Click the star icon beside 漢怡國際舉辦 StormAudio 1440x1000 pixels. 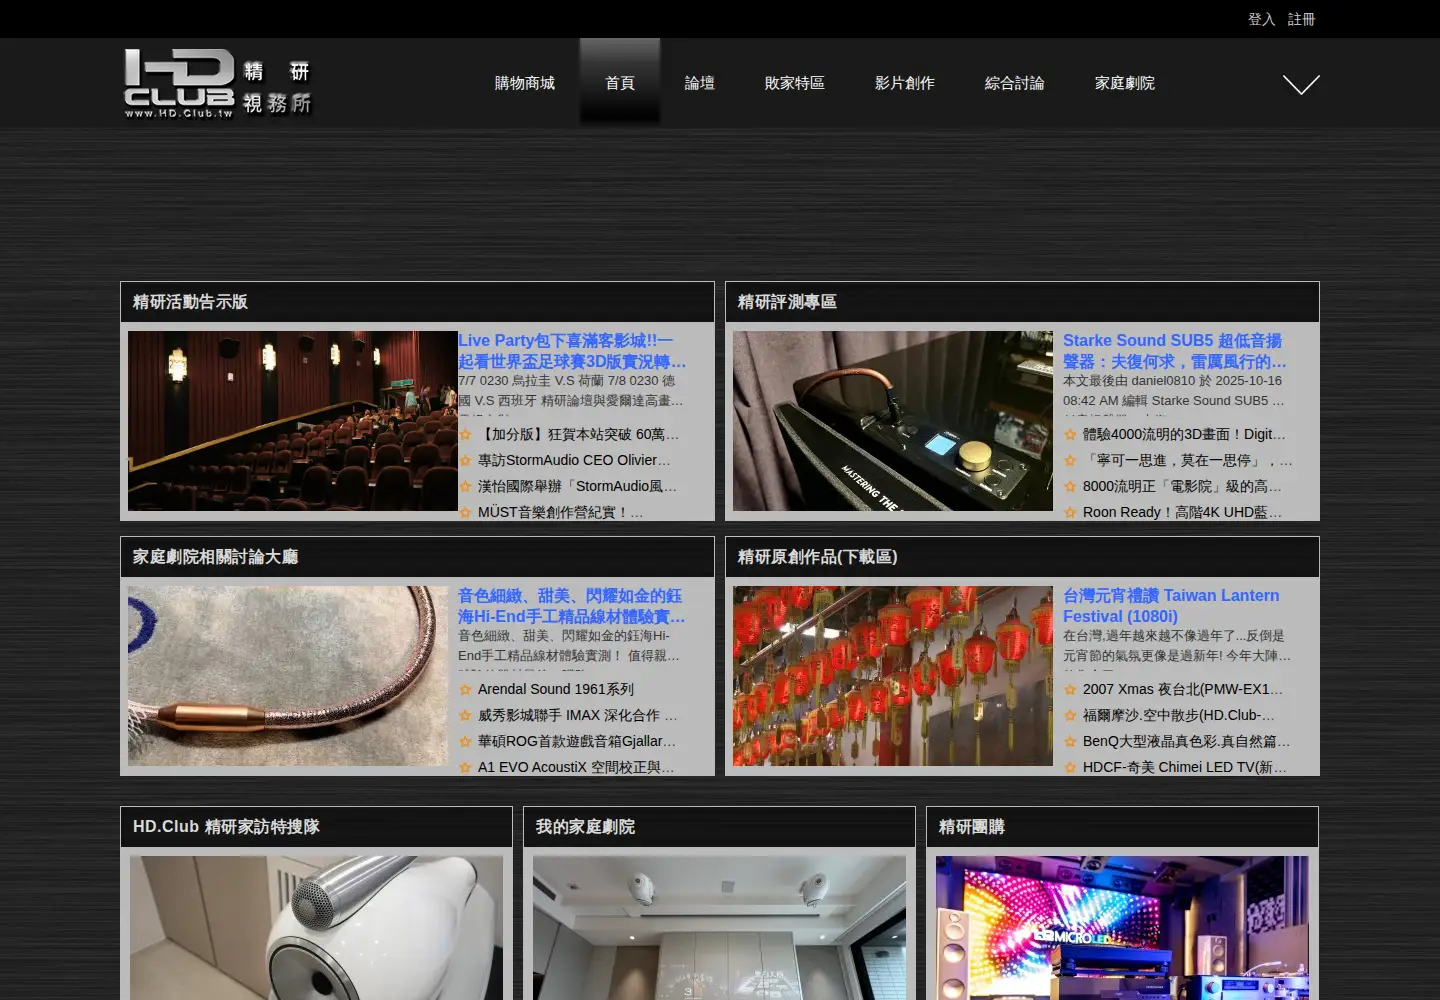465,487
